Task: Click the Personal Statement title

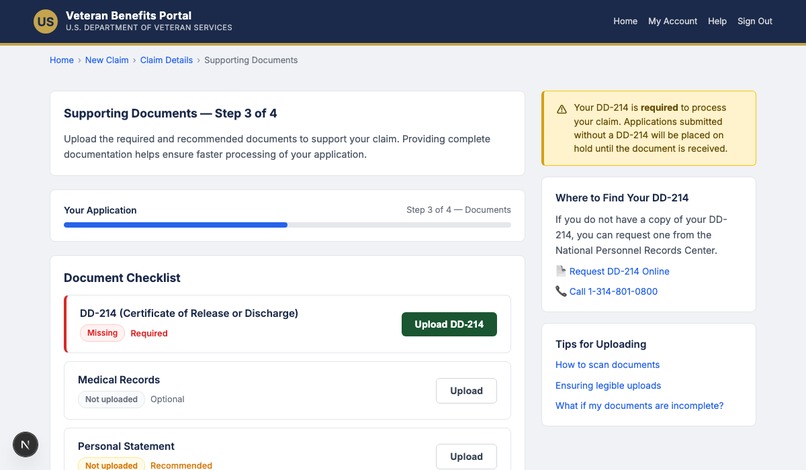Action: pos(126,446)
